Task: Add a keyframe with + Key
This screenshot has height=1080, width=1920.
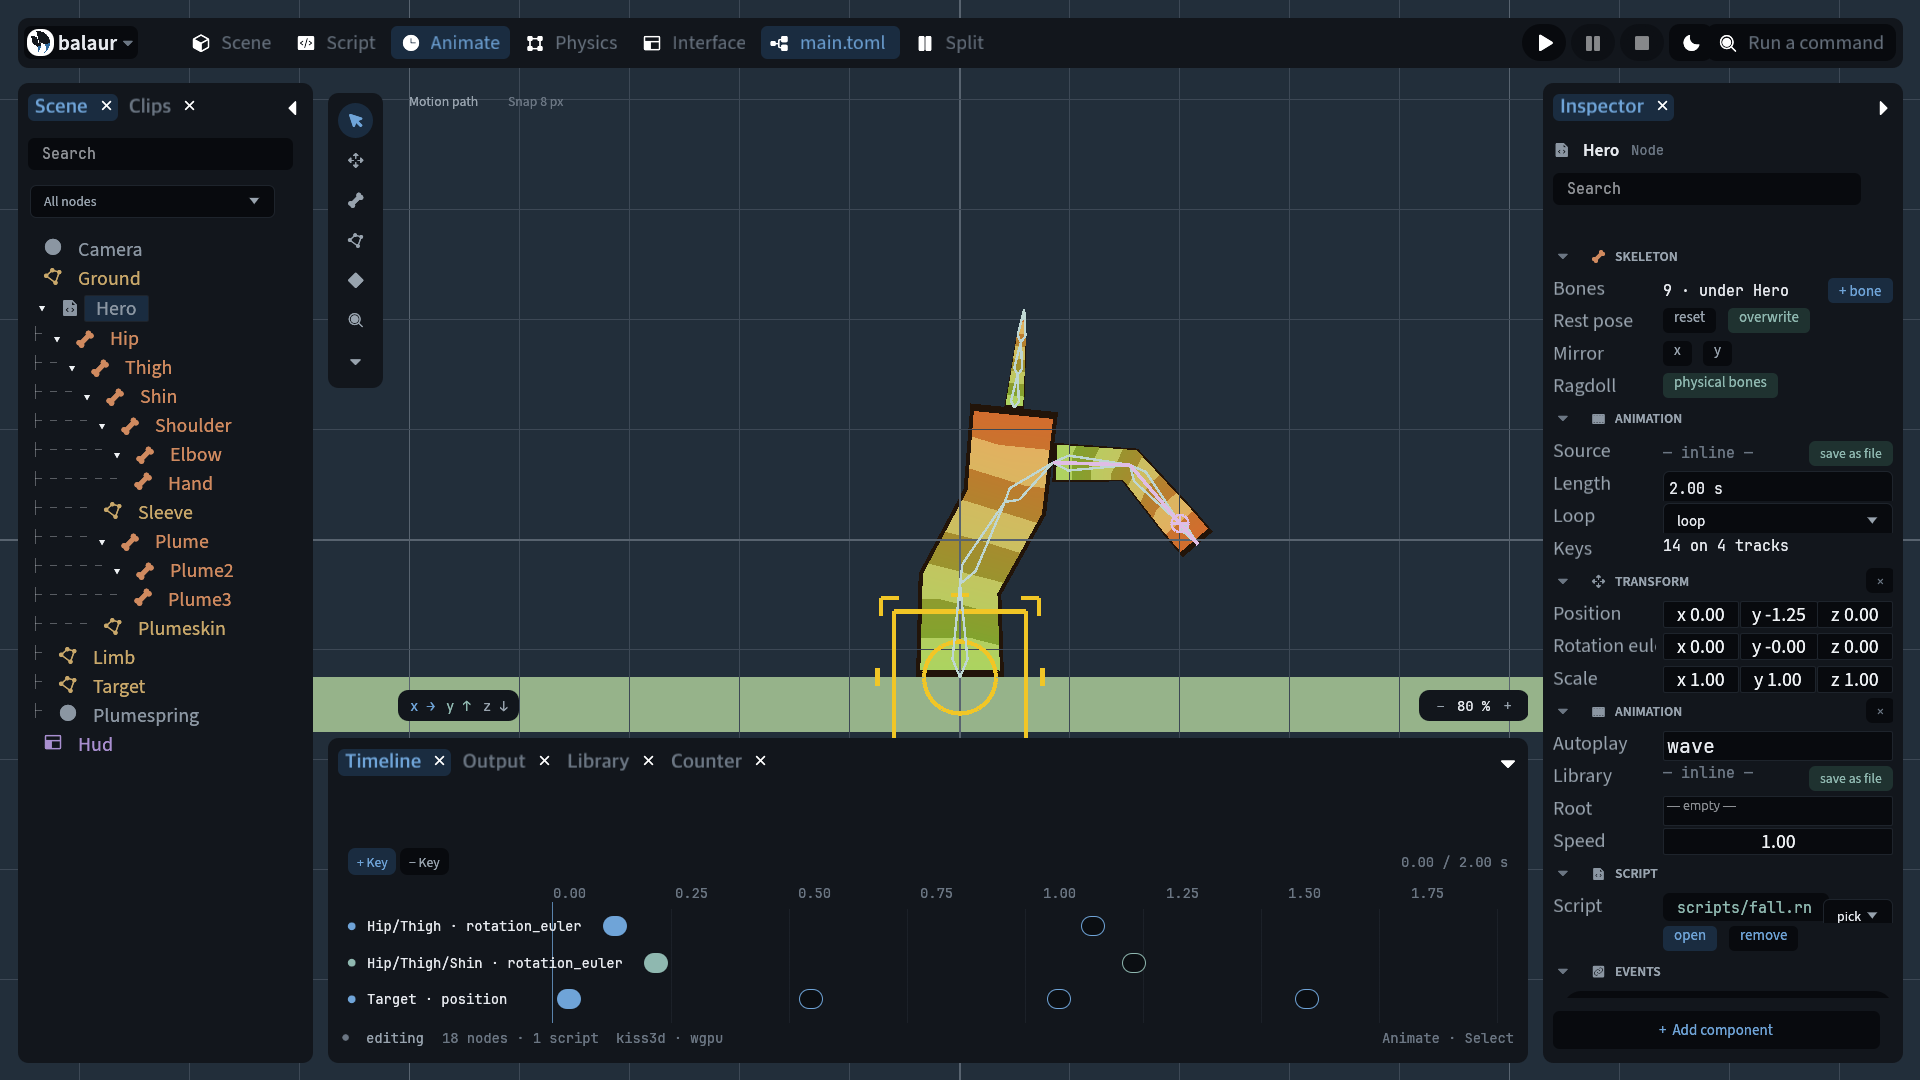Action: (372, 862)
